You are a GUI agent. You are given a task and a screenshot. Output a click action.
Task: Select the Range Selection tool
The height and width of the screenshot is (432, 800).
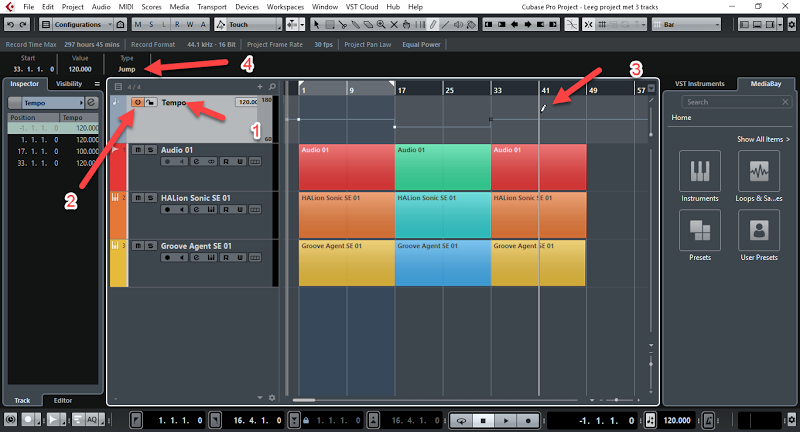click(330, 24)
